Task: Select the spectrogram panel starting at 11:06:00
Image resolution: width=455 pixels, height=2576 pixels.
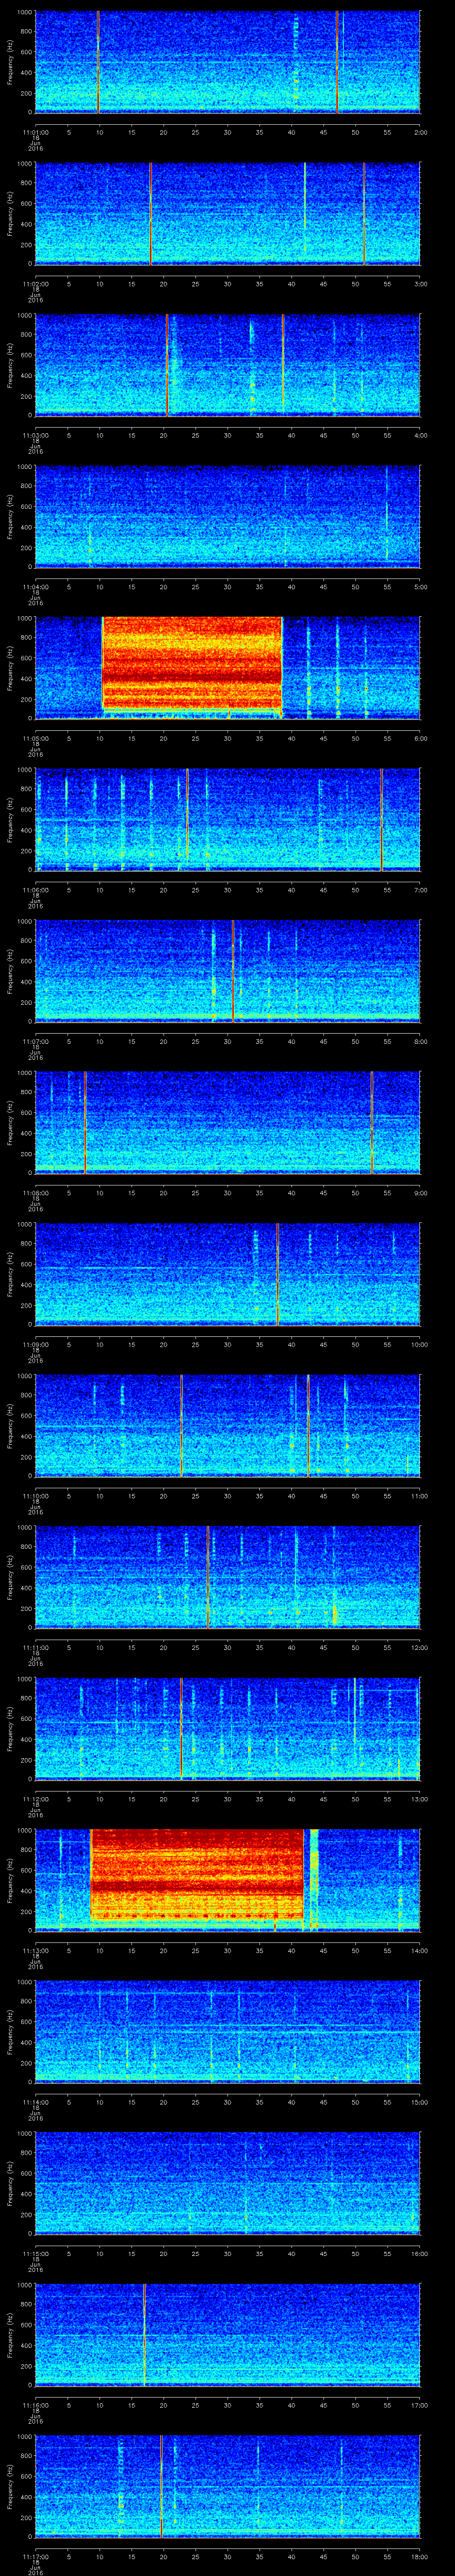Action: pos(227,819)
